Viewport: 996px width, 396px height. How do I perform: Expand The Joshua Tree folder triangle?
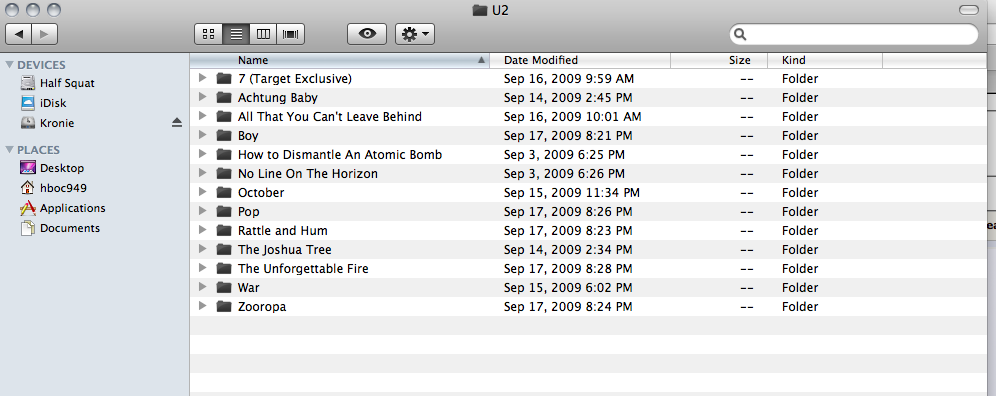tap(202, 249)
